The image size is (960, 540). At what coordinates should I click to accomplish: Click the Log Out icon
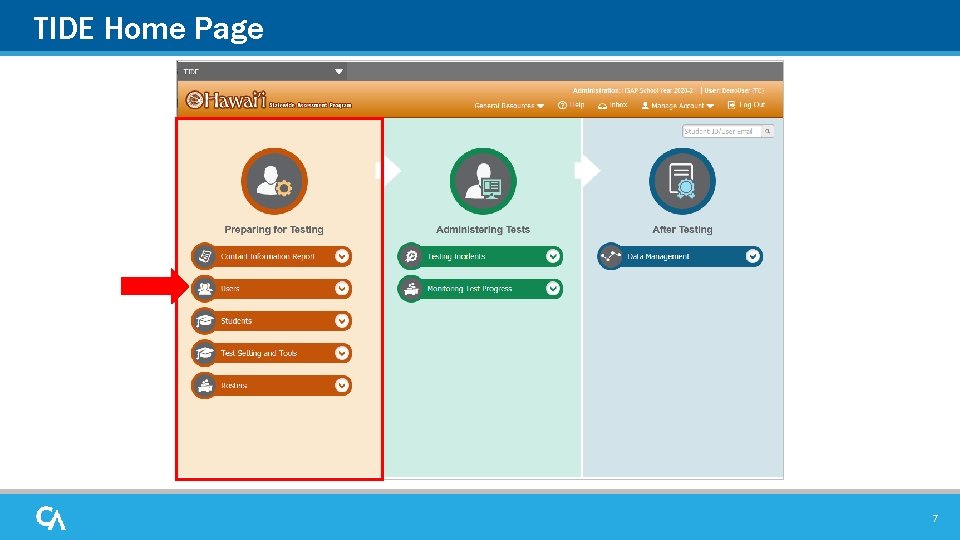[731, 105]
